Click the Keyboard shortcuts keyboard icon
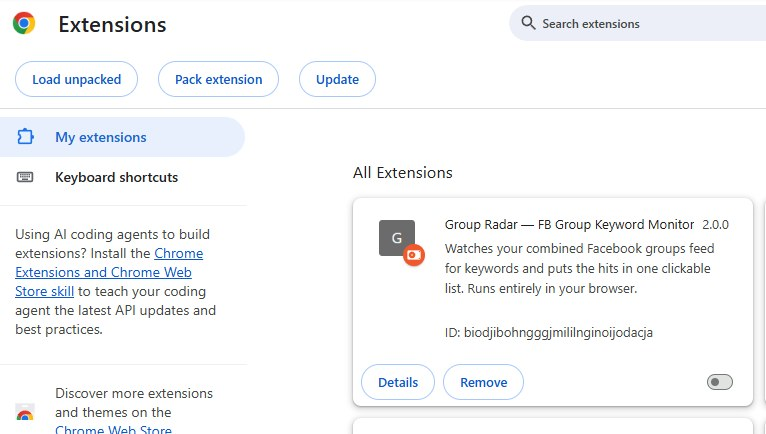The height and width of the screenshot is (434, 766). click(x=25, y=177)
